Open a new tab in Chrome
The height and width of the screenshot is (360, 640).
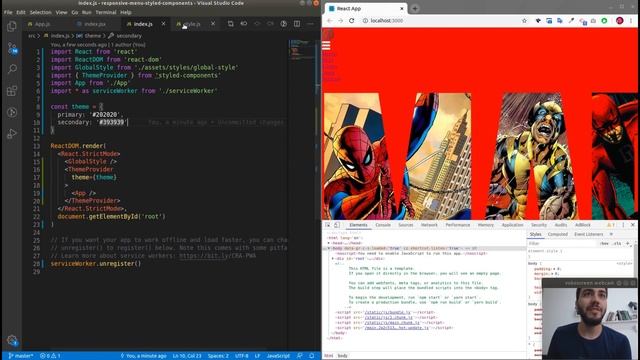tap(415, 8)
